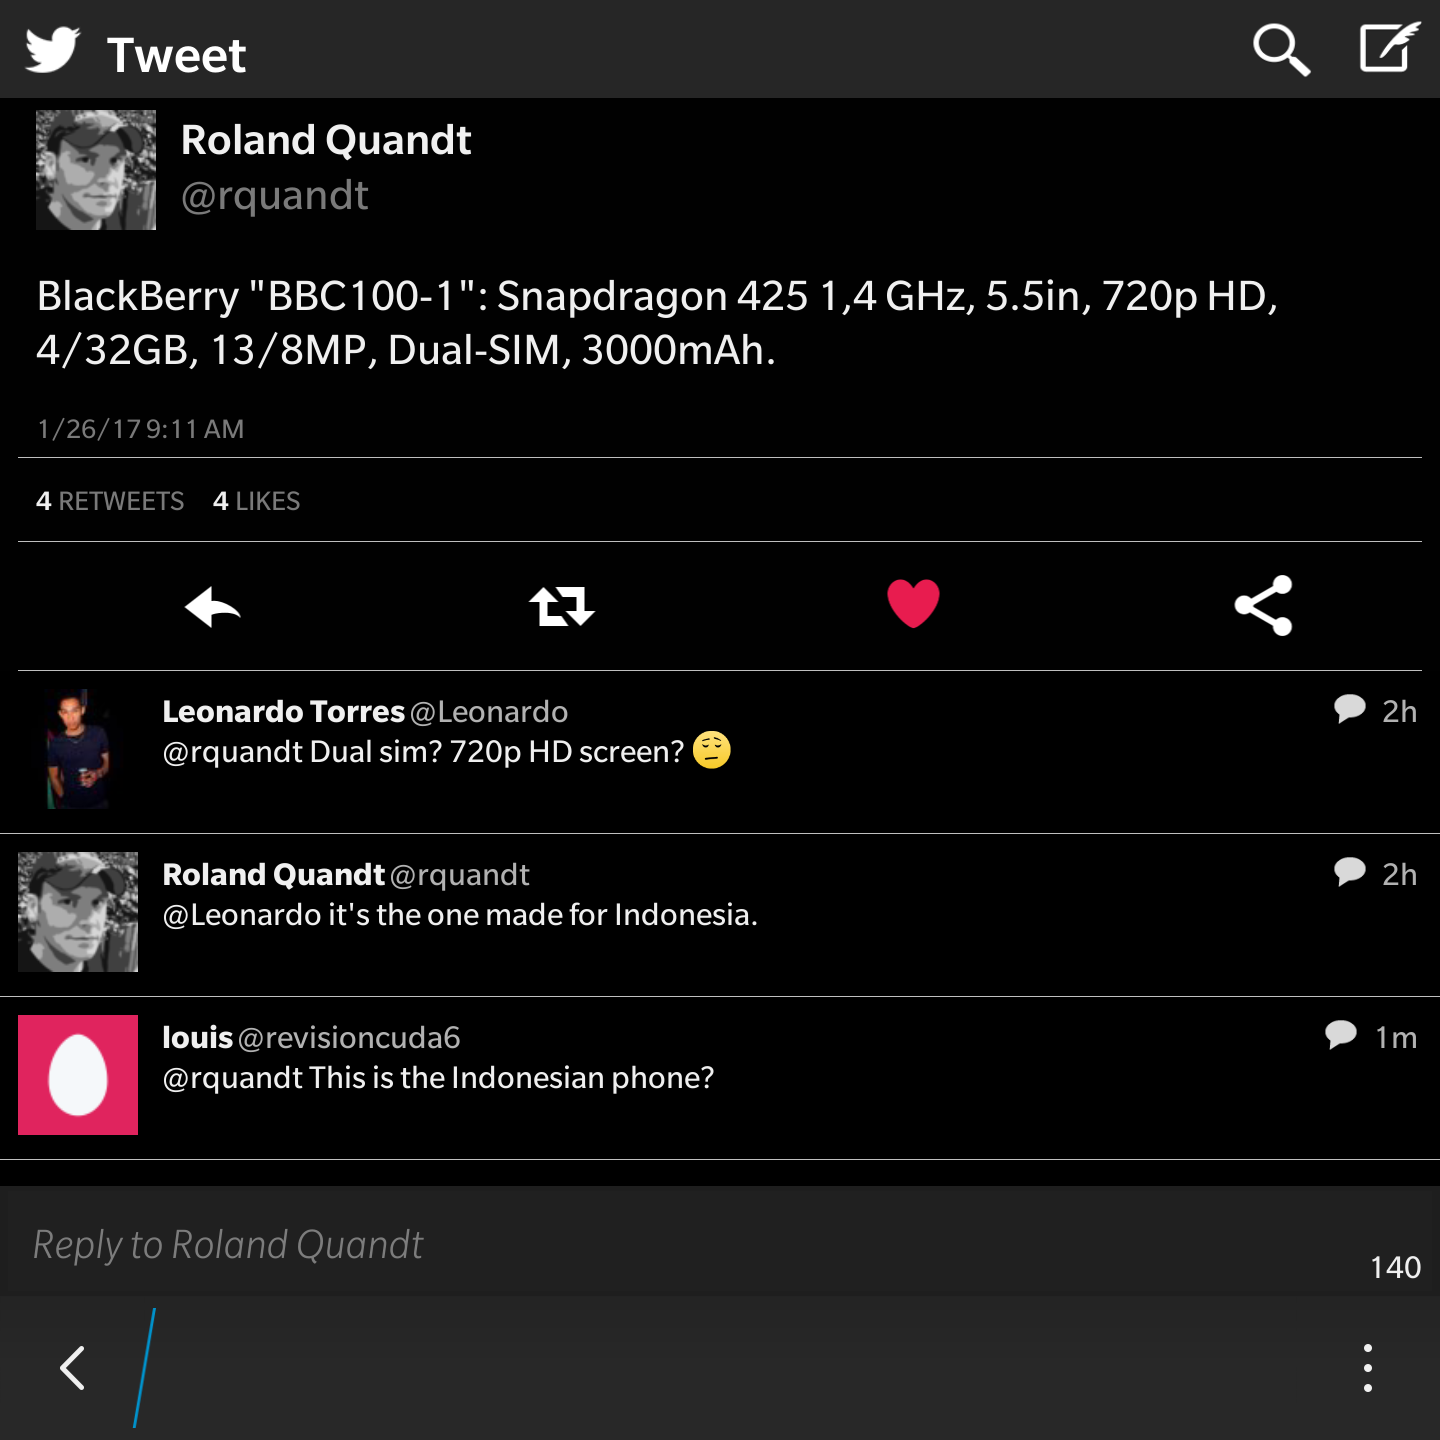Screen dimensions: 1440x1440
Task: Open Leonardo Torres's reply conversation bubble
Action: [x=1350, y=709]
